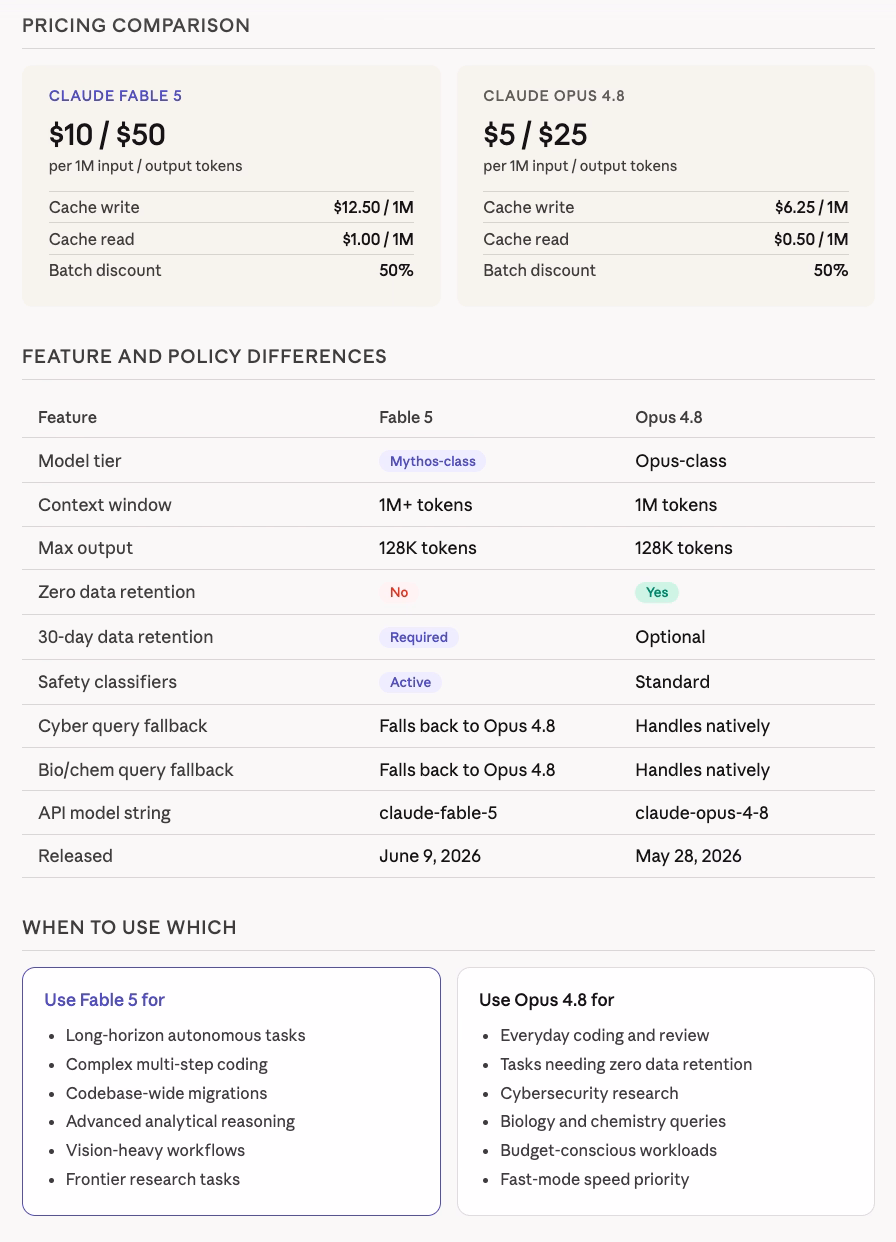Click Advanced analytical reasoning item
The image size is (896, 1242).
(180, 1122)
